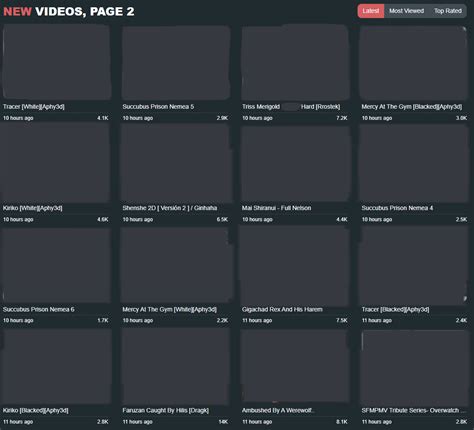Screen dimensions: 474x430
Task: Open the Kiriko [White][Aphy3d] title link
Action: click(32, 208)
